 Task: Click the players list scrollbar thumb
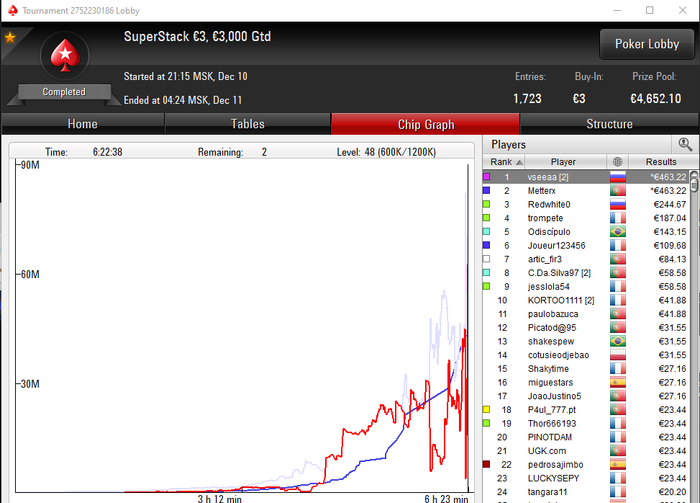coord(694,184)
